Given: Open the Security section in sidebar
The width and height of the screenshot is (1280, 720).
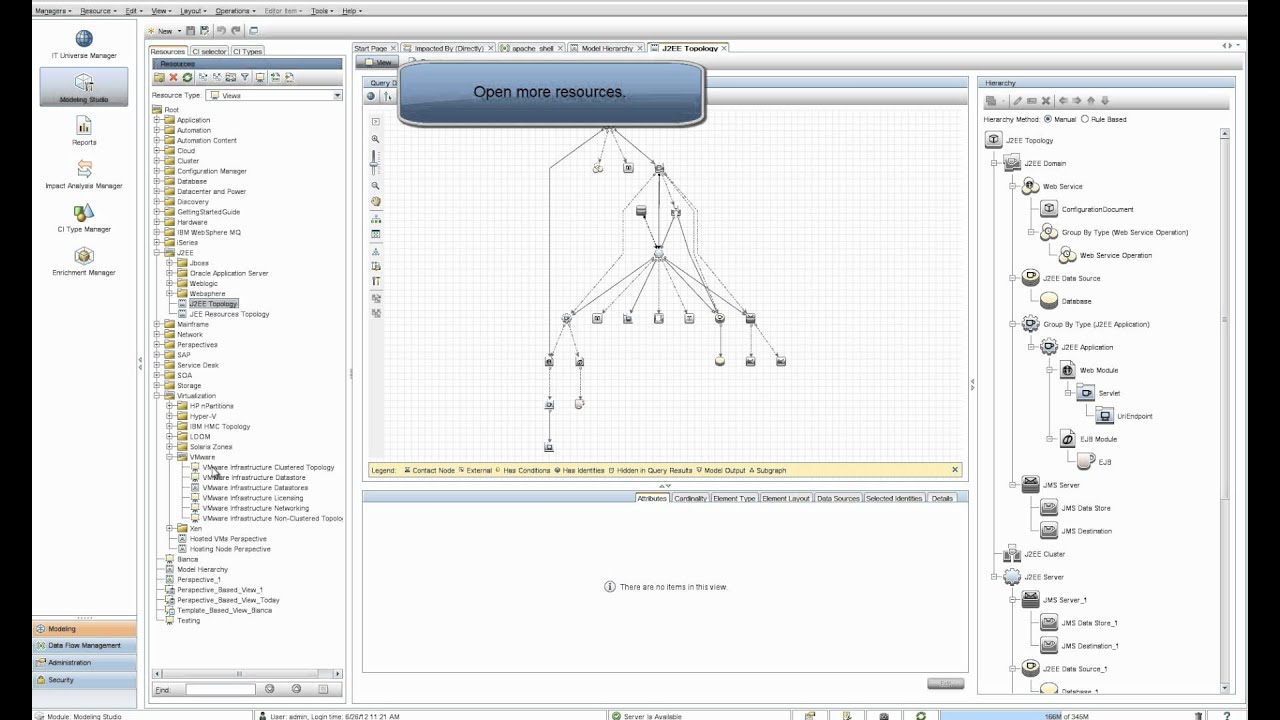Looking at the screenshot, I should pos(84,680).
